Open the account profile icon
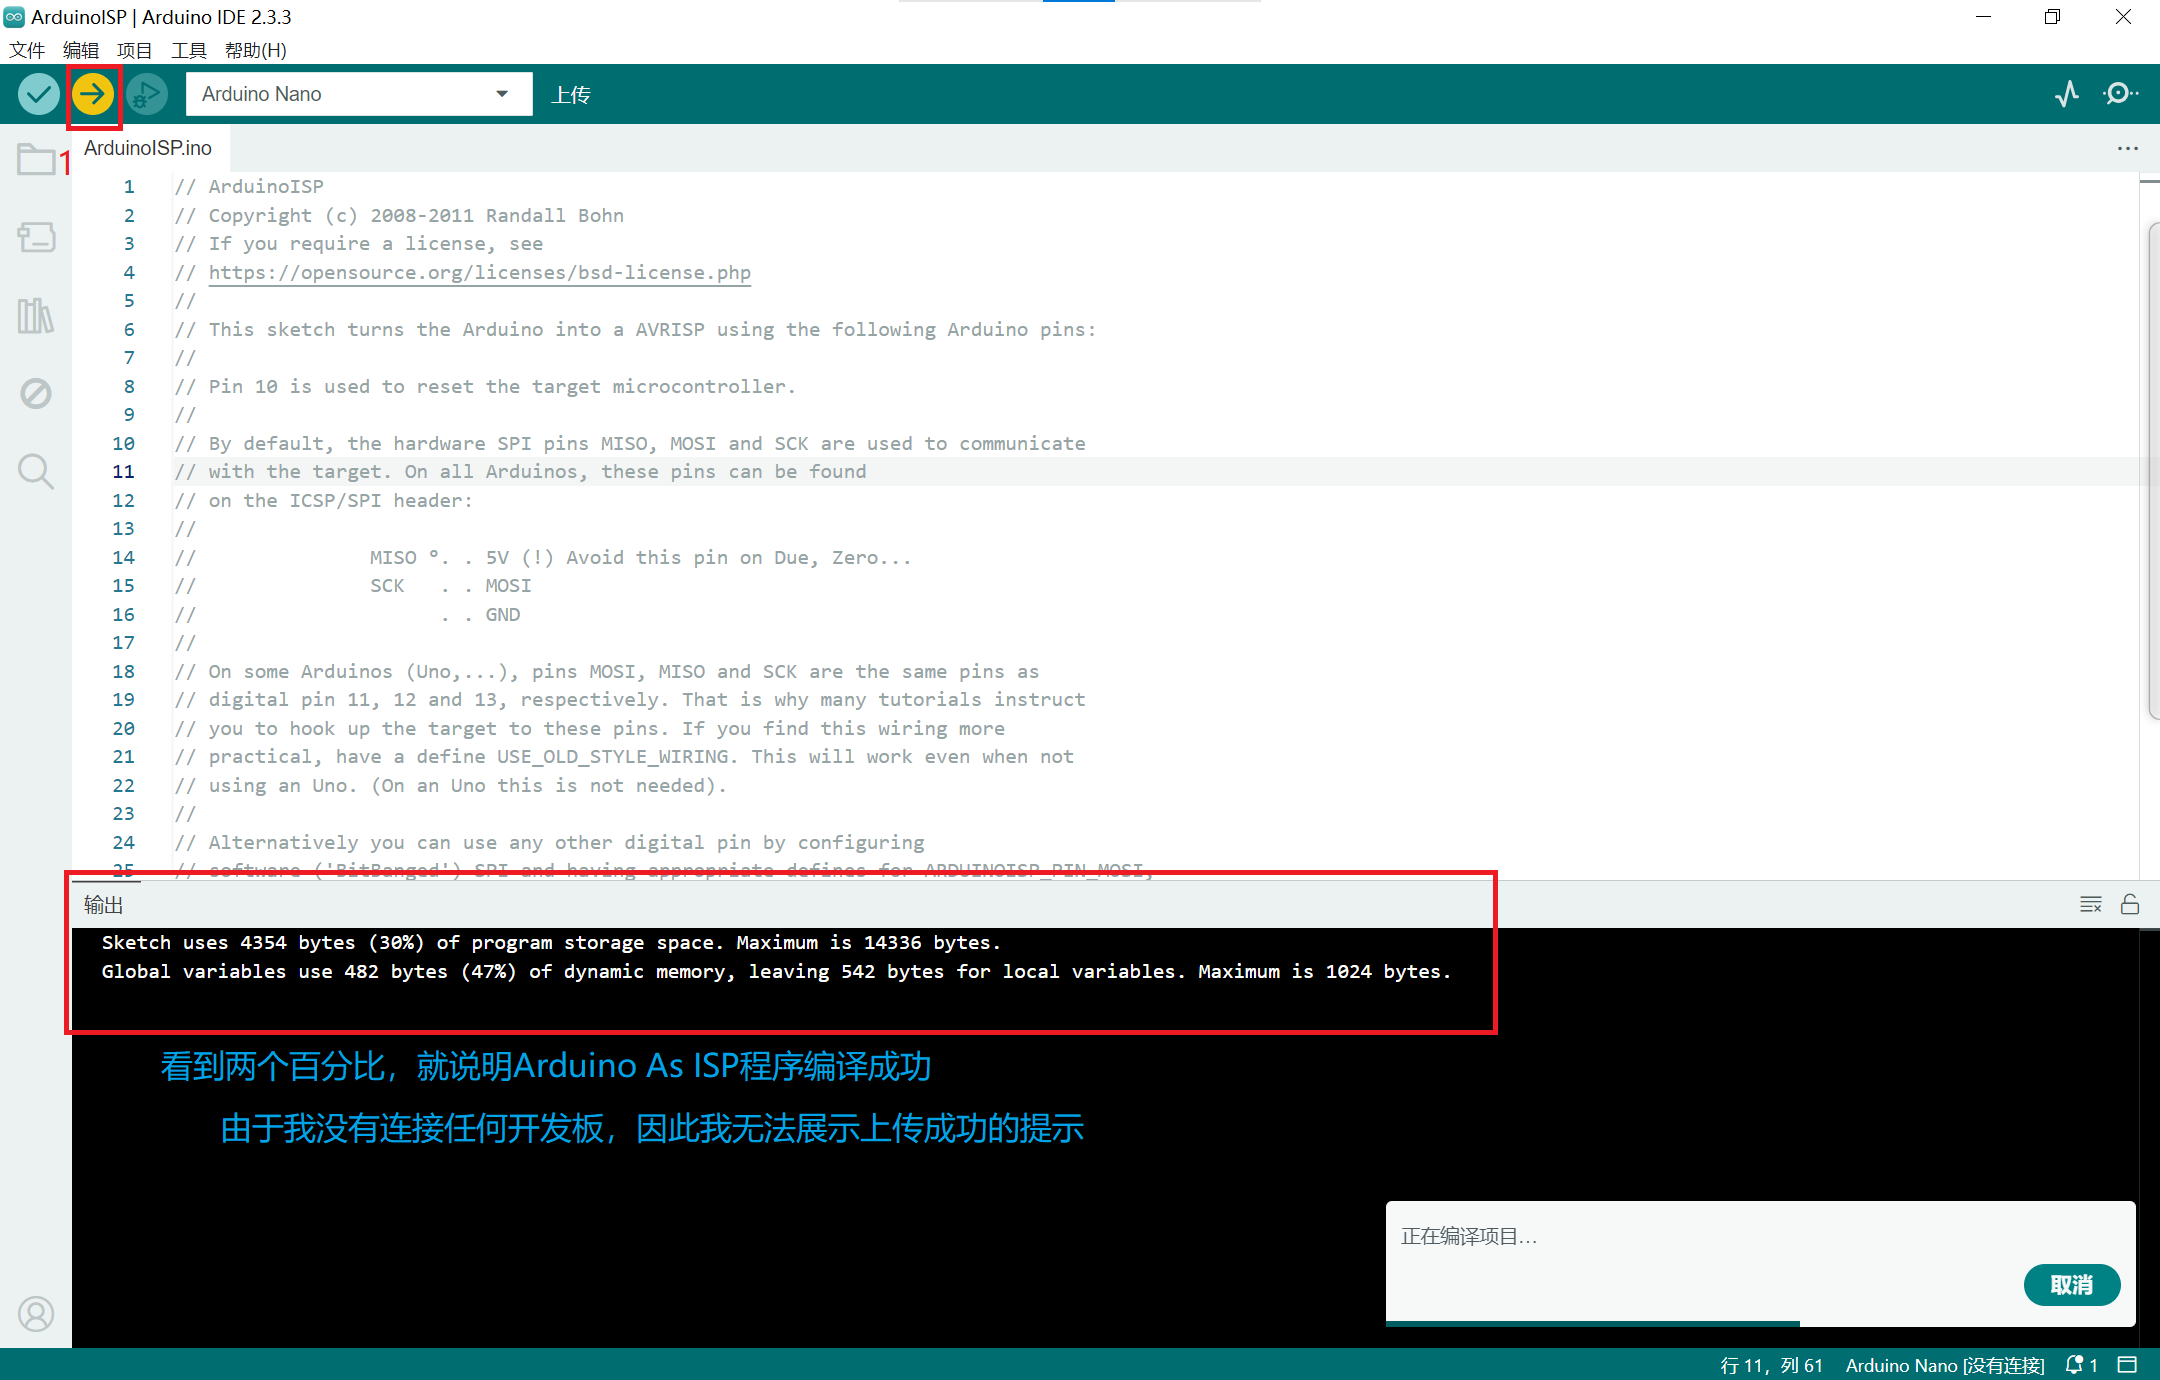 (x=36, y=1313)
